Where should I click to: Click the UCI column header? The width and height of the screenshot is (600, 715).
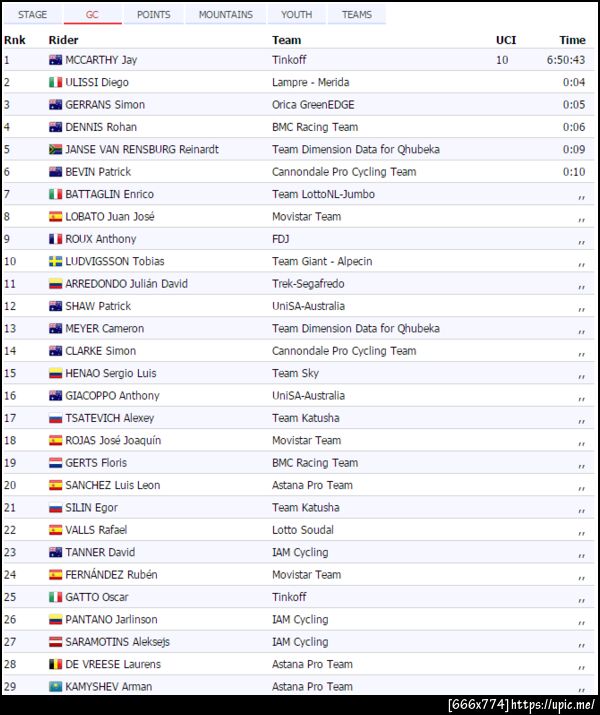(506, 40)
